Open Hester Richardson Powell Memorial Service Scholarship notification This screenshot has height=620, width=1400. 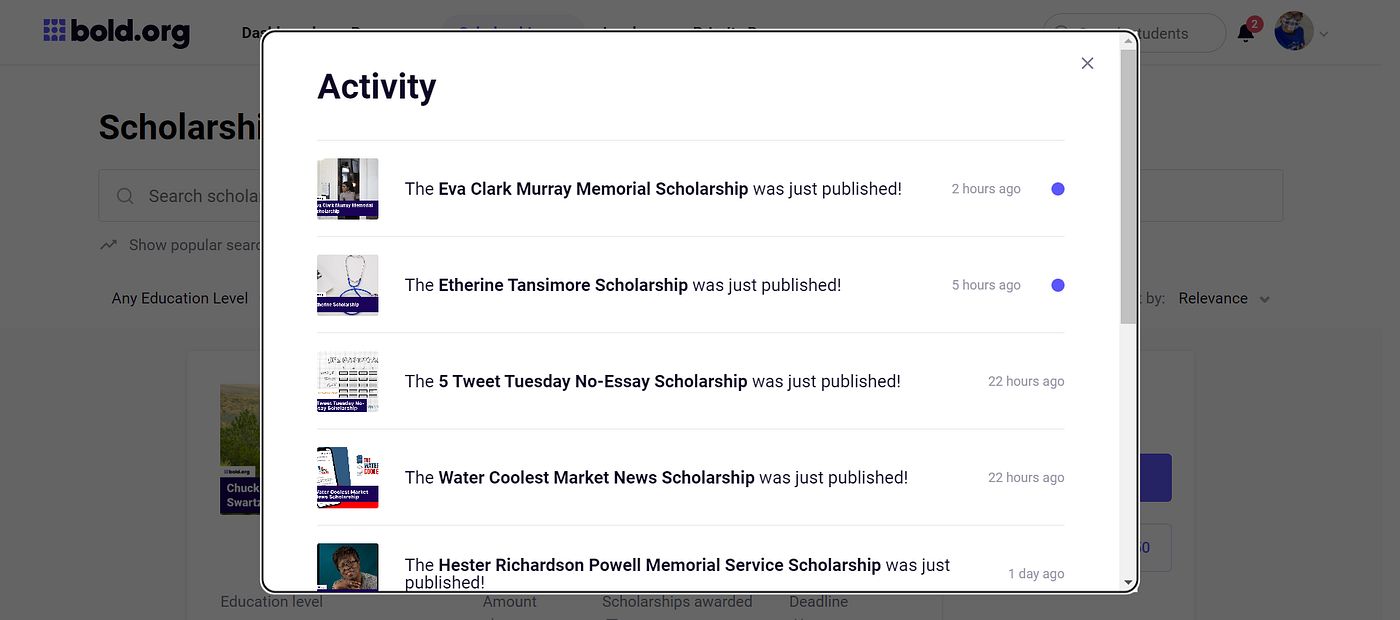pyautogui.click(x=690, y=566)
